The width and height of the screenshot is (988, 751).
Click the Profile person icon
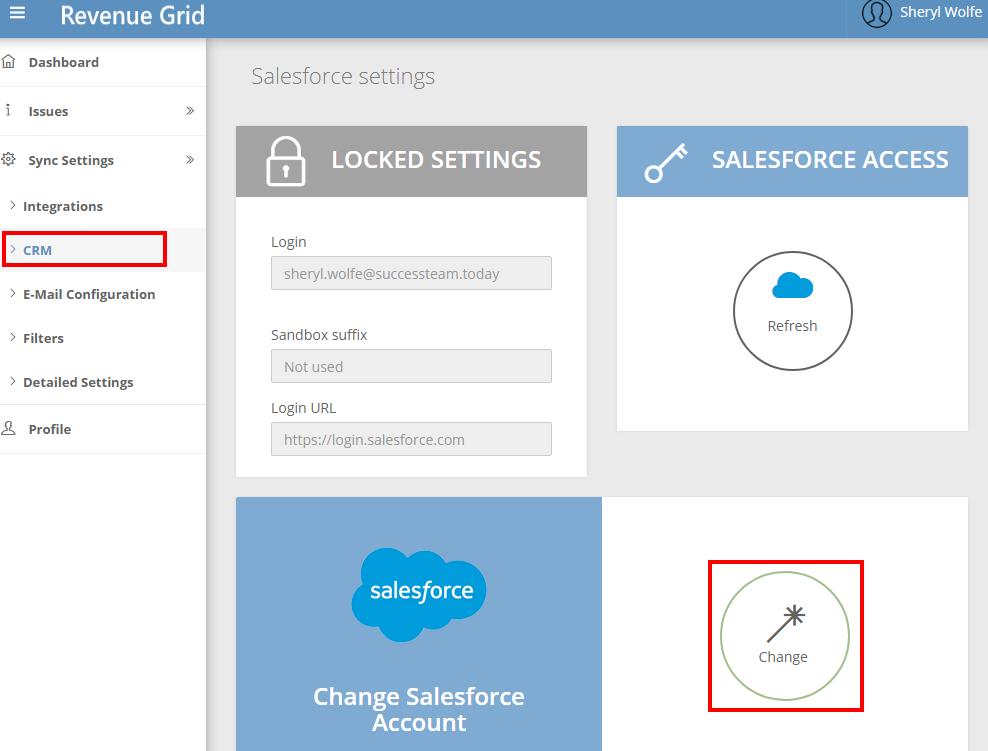[8, 428]
